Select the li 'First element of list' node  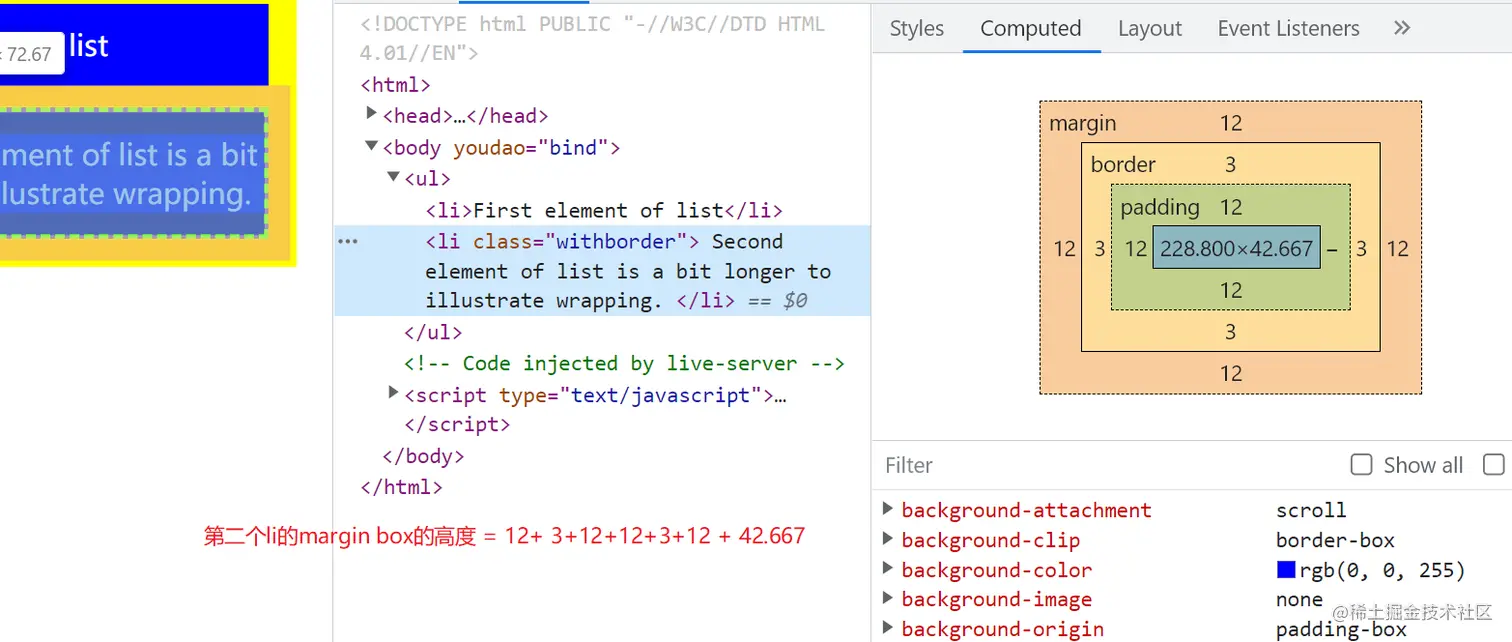click(x=604, y=211)
